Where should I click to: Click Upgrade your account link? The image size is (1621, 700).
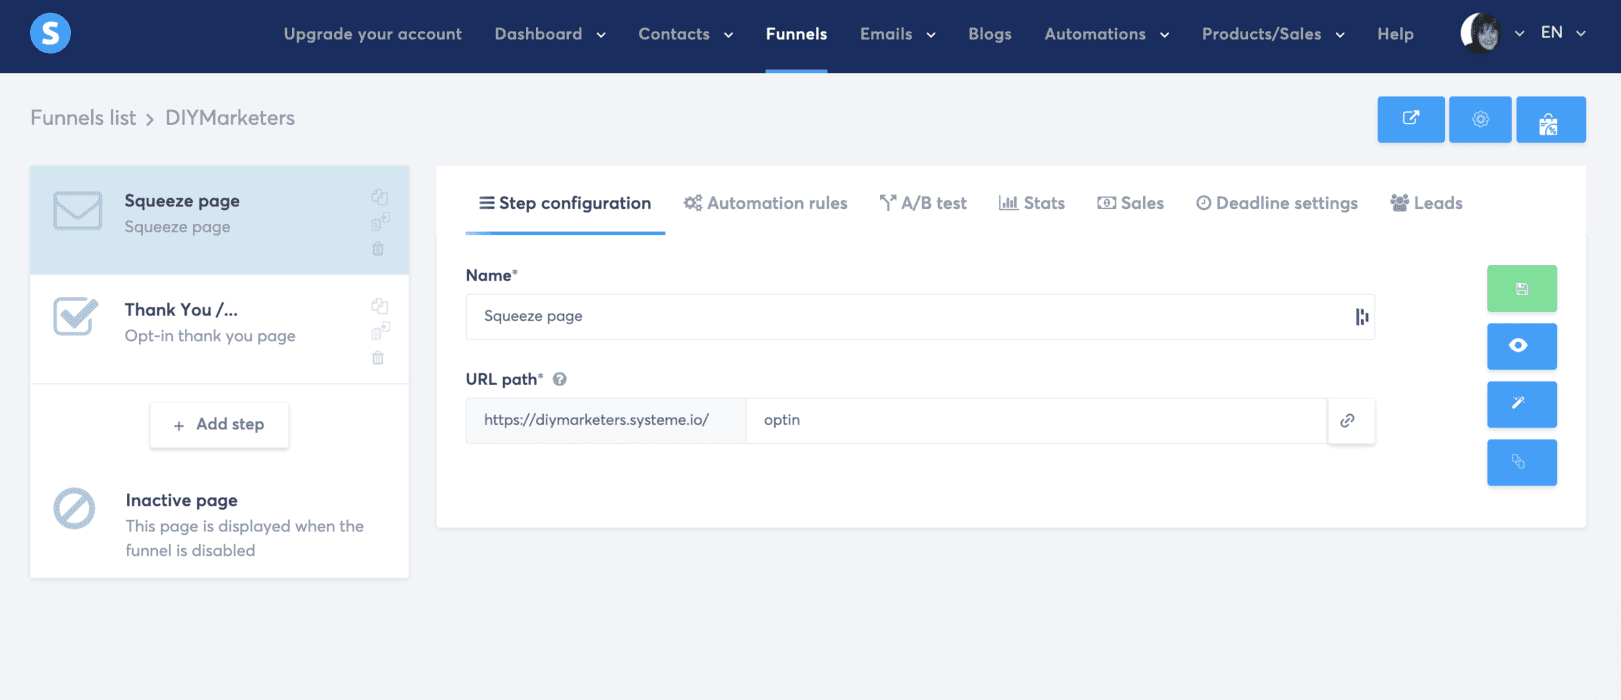(x=373, y=34)
